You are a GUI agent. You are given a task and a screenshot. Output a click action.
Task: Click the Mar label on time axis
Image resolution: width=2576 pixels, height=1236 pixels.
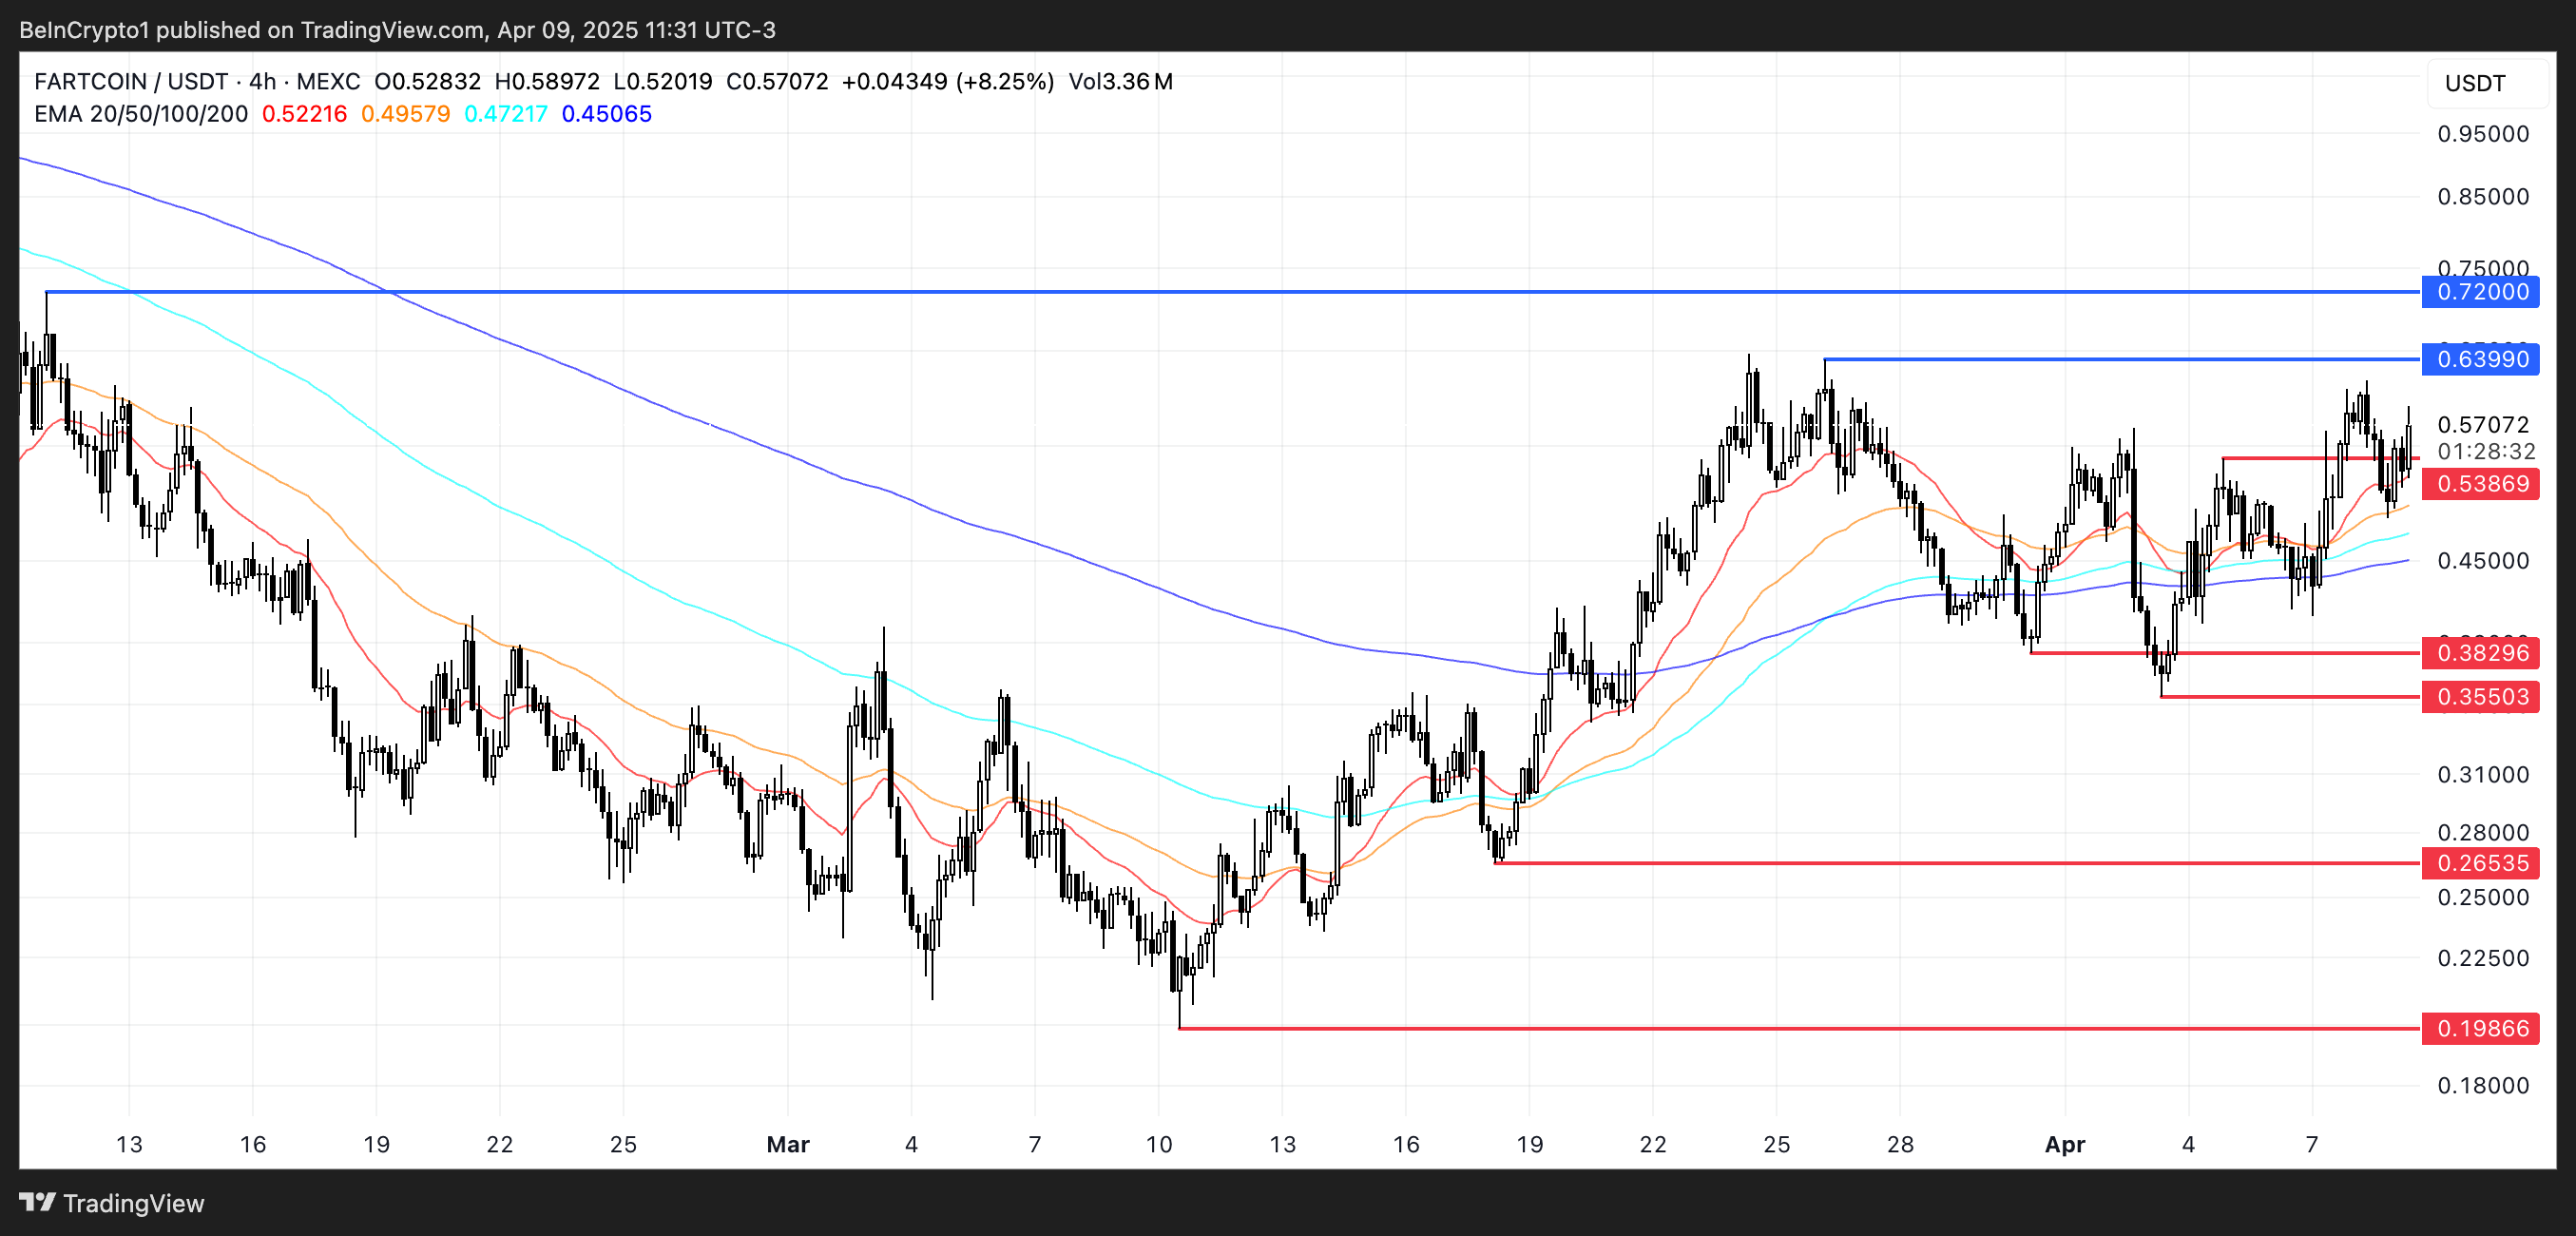tap(787, 1144)
